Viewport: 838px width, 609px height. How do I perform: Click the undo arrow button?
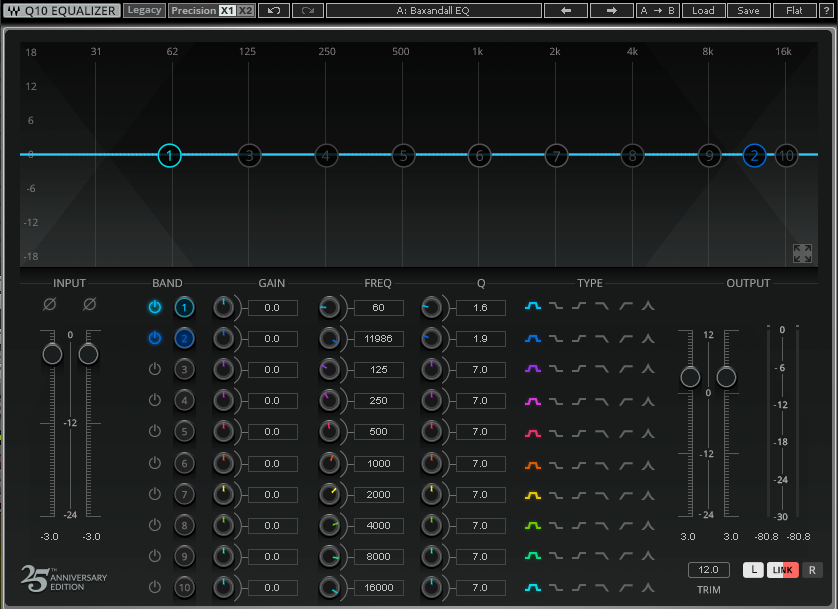(x=274, y=10)
